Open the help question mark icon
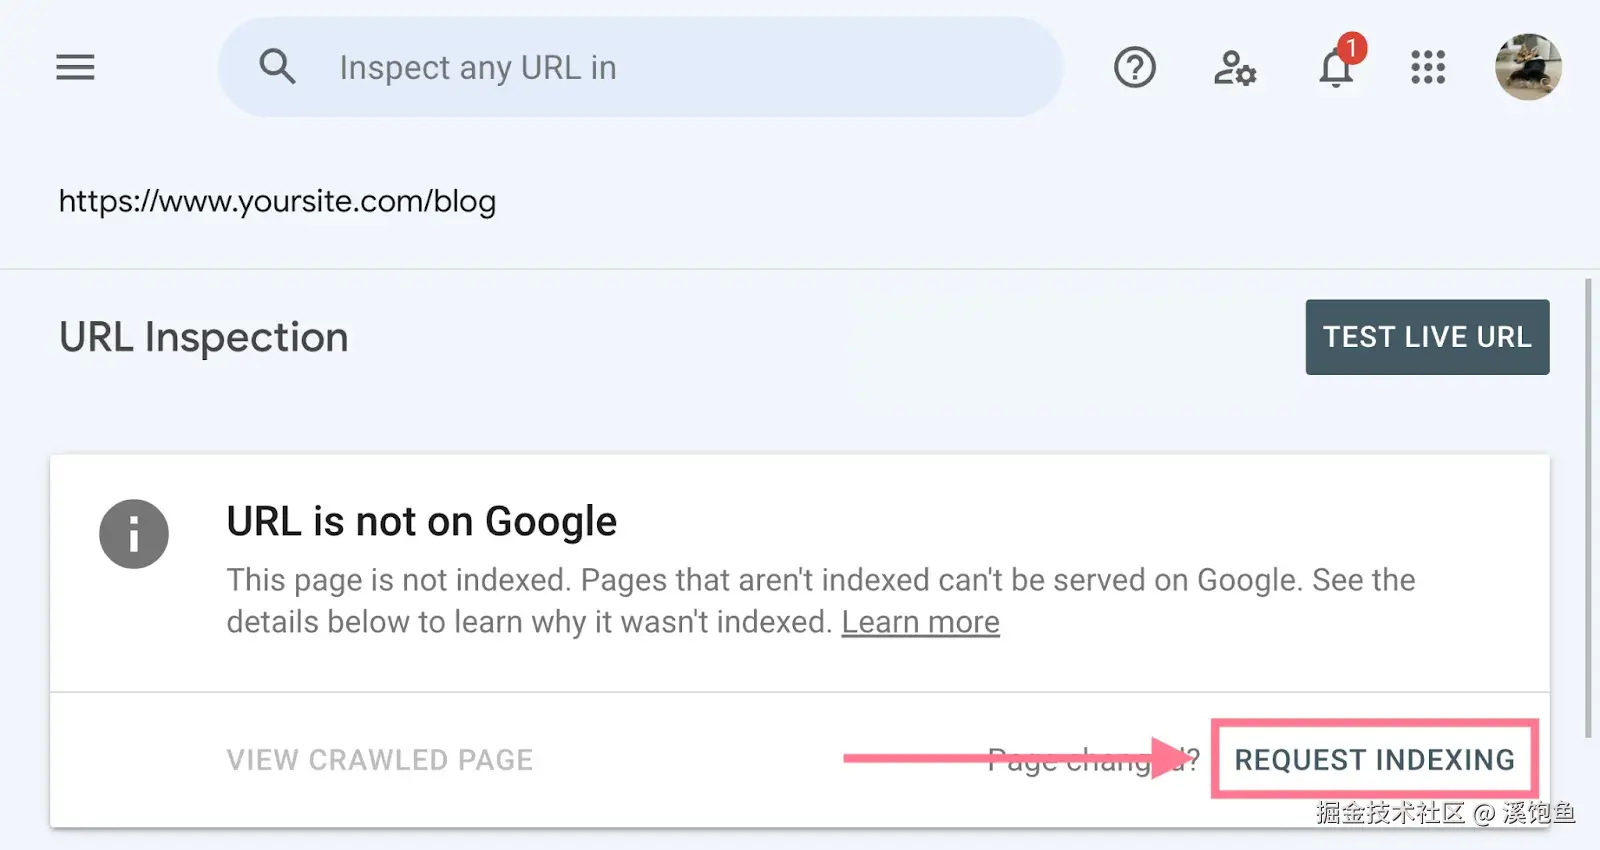The height and width of the screenshot is (850, 1600). pos(1134,68)
